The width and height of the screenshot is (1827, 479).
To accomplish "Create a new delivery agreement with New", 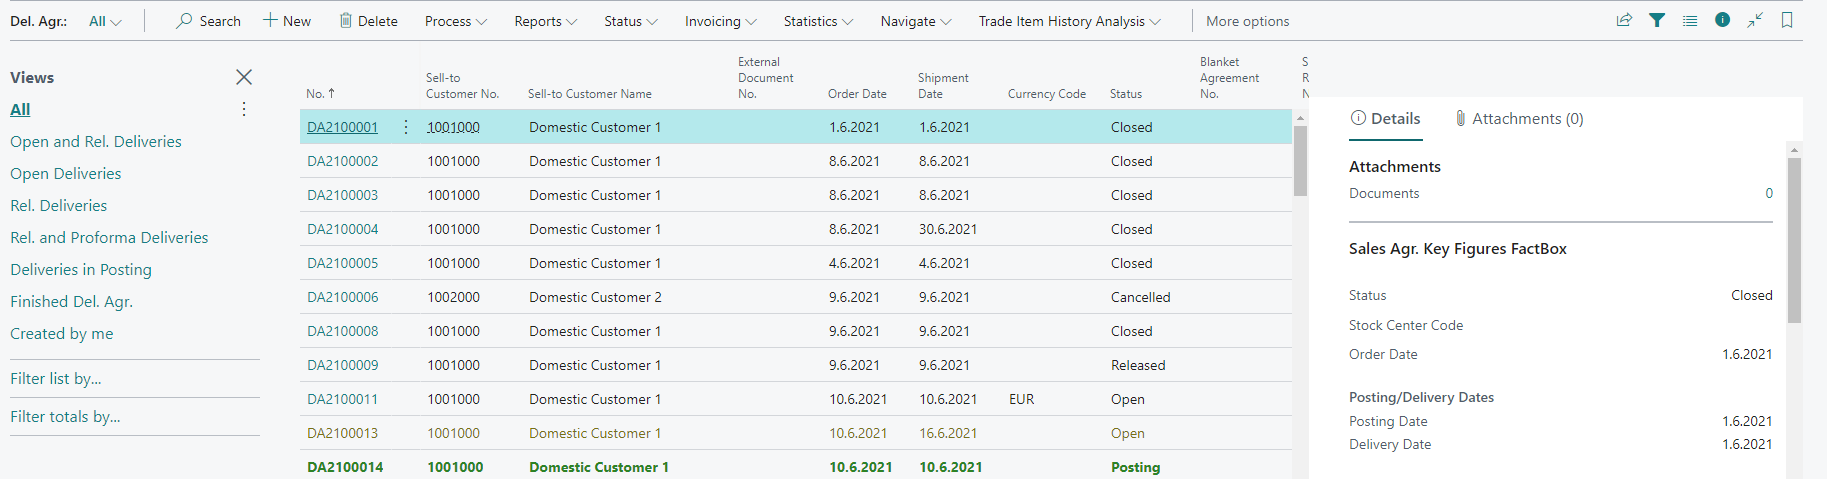I will tap(287, 21).
